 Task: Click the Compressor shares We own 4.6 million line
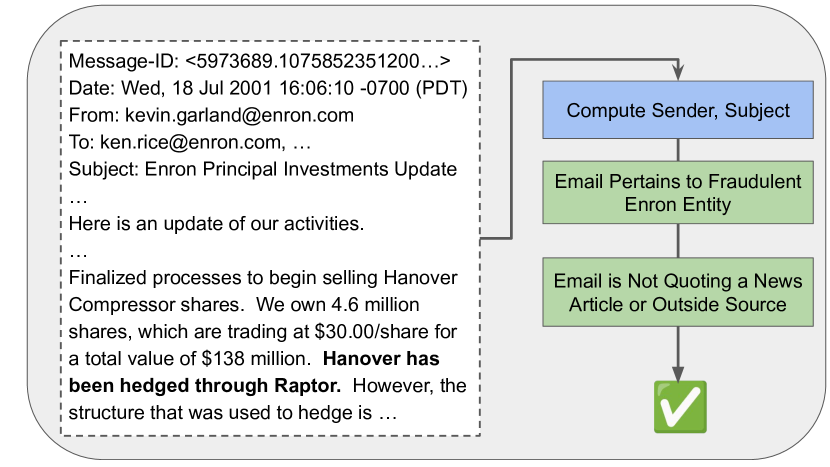point(244,304)
